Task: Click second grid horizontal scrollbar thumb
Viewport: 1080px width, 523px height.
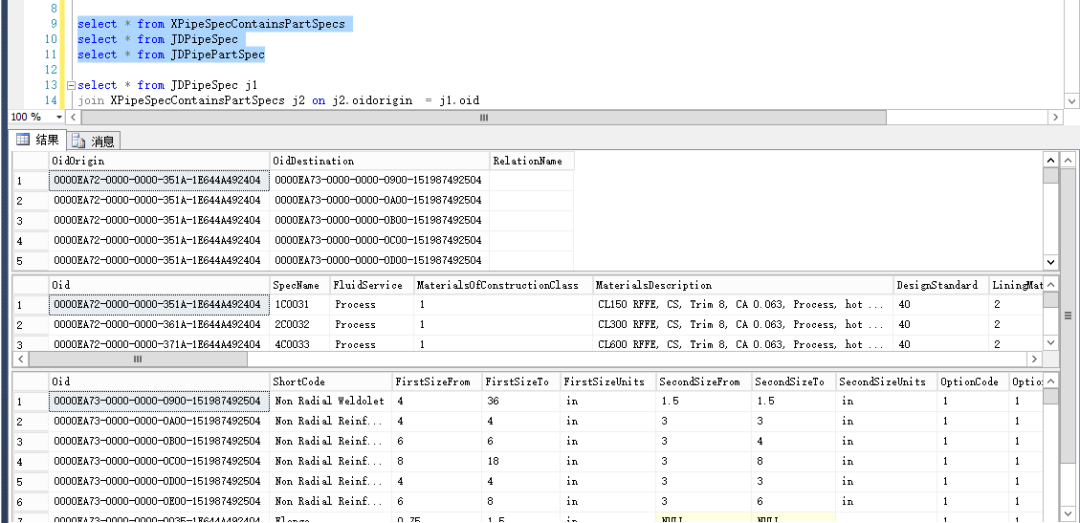Action: [138, 359]
